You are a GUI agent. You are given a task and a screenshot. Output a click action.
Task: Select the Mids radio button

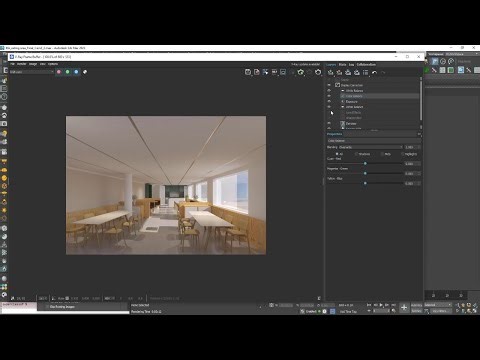point(382,154)
